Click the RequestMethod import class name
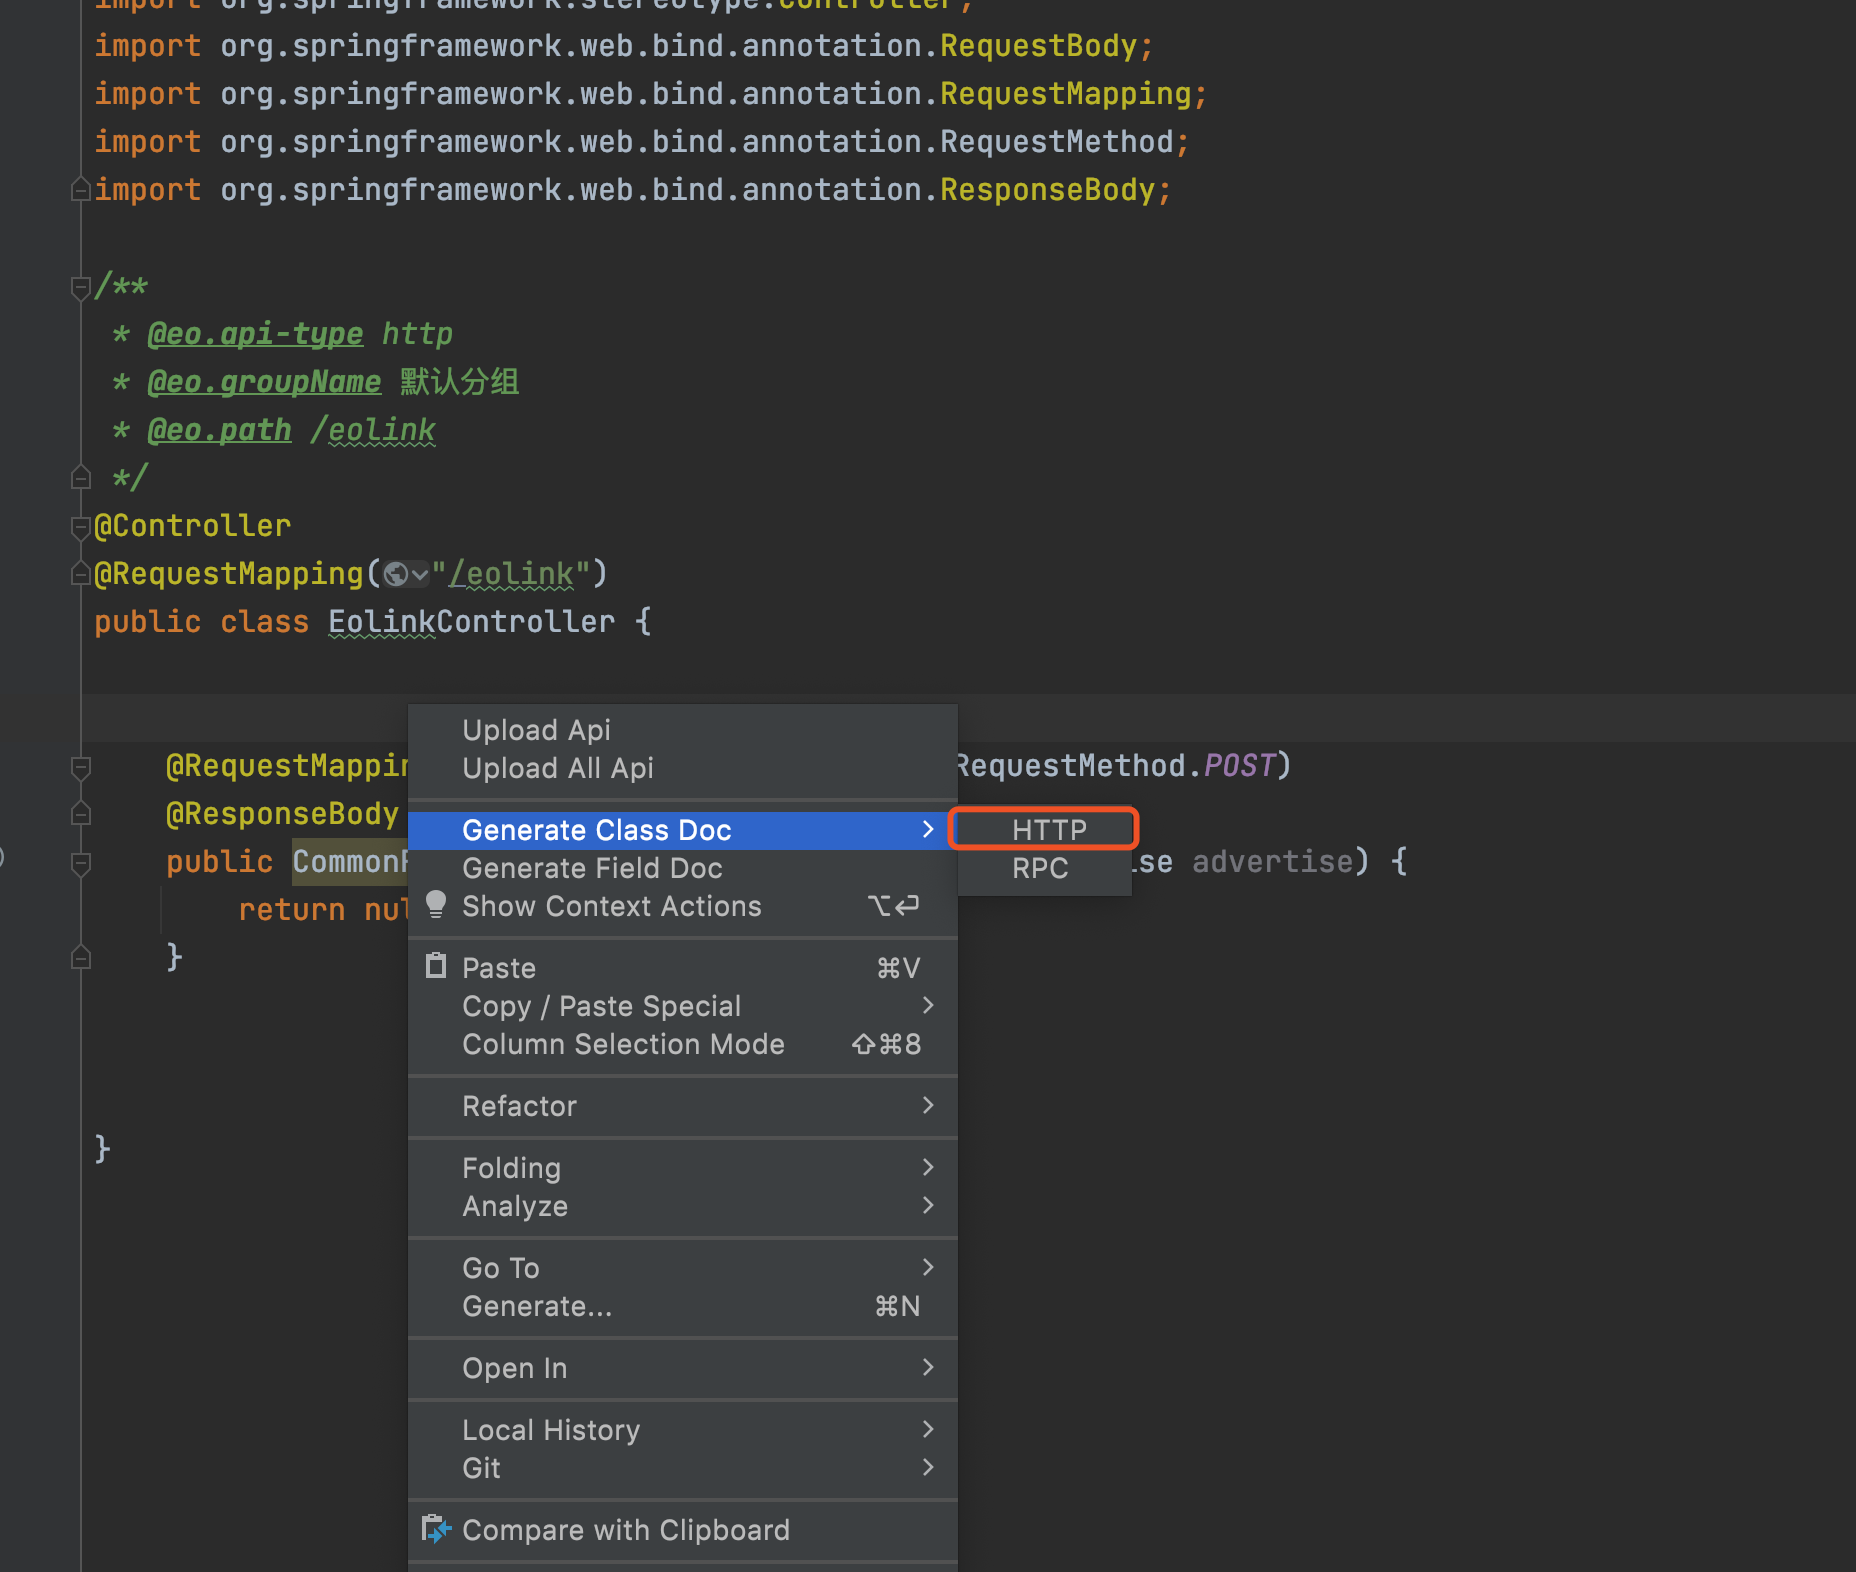This screenshot has width=1856, height=1572. point(1056,142)
